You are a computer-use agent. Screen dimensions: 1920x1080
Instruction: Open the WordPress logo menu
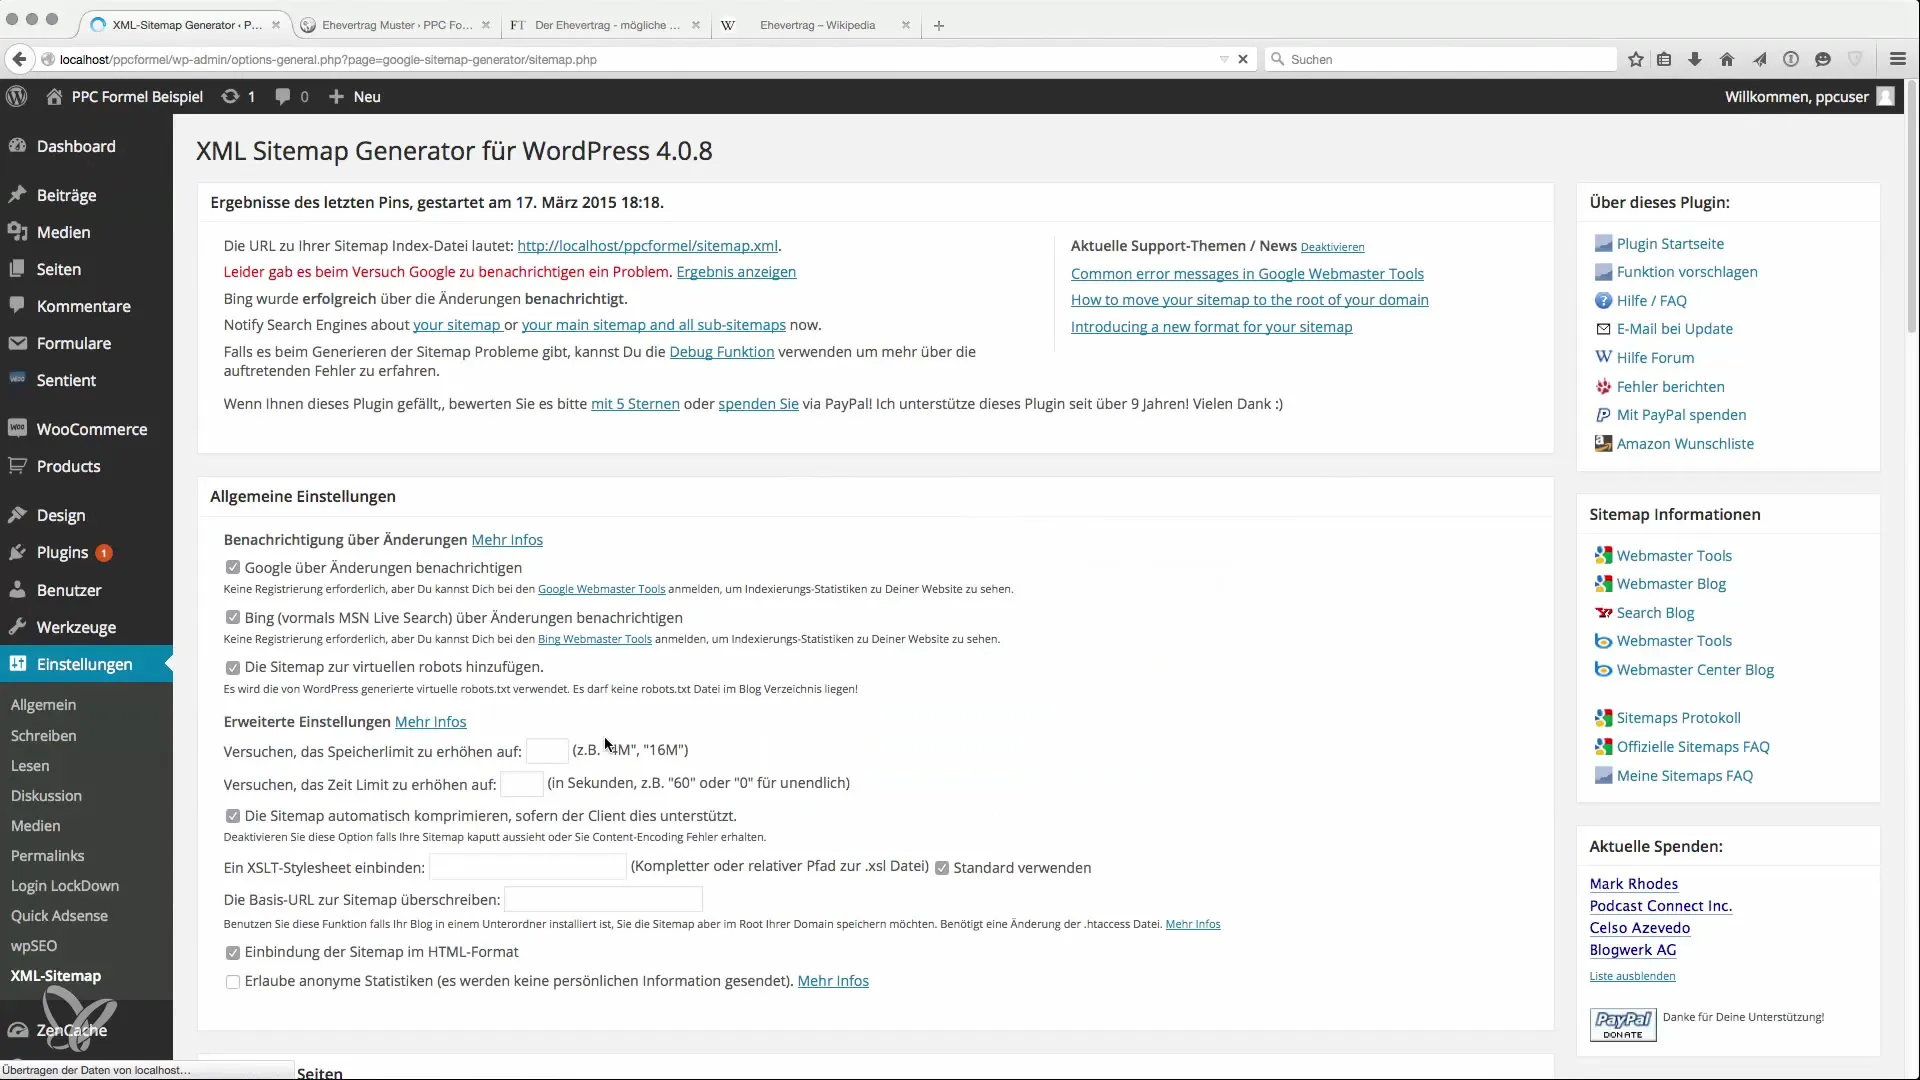(17, 96)
